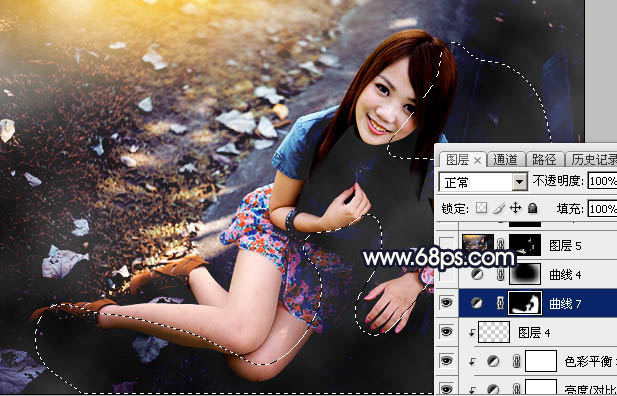The image size is (617, 396).
Task: Select the 色彩平衡 white mask thumbnail
Action: [x=541, y=361]
